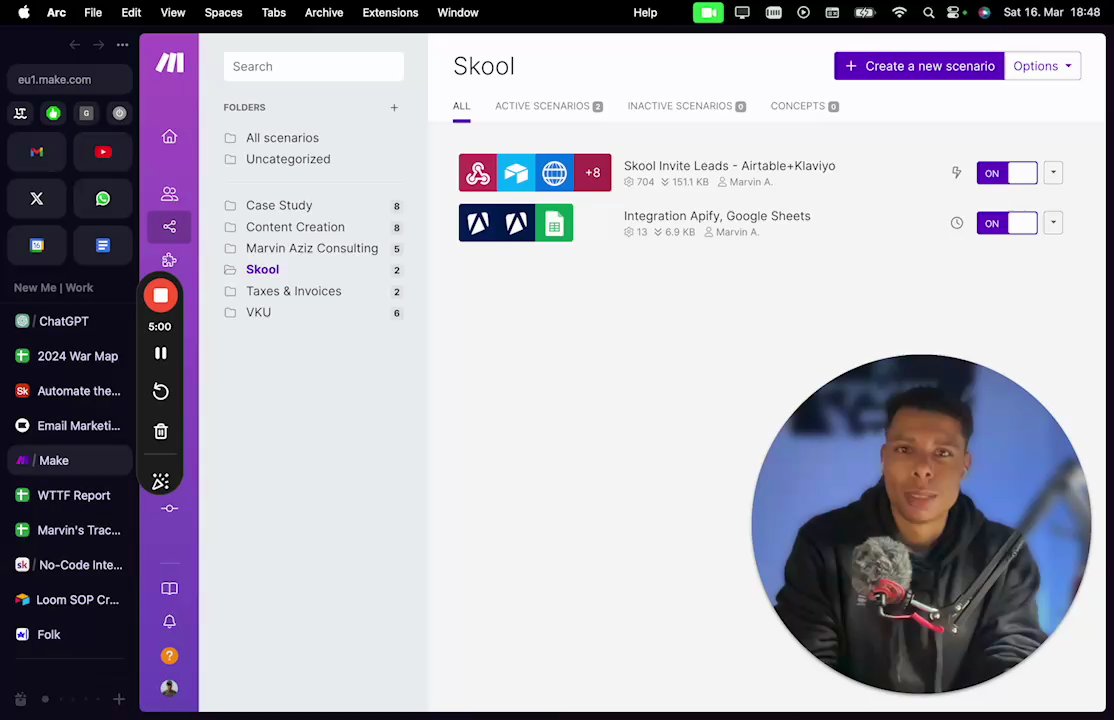Screen dimensions: 1114x720
Task: Open Loom confetti effects icon
Action: click(161, 481)
